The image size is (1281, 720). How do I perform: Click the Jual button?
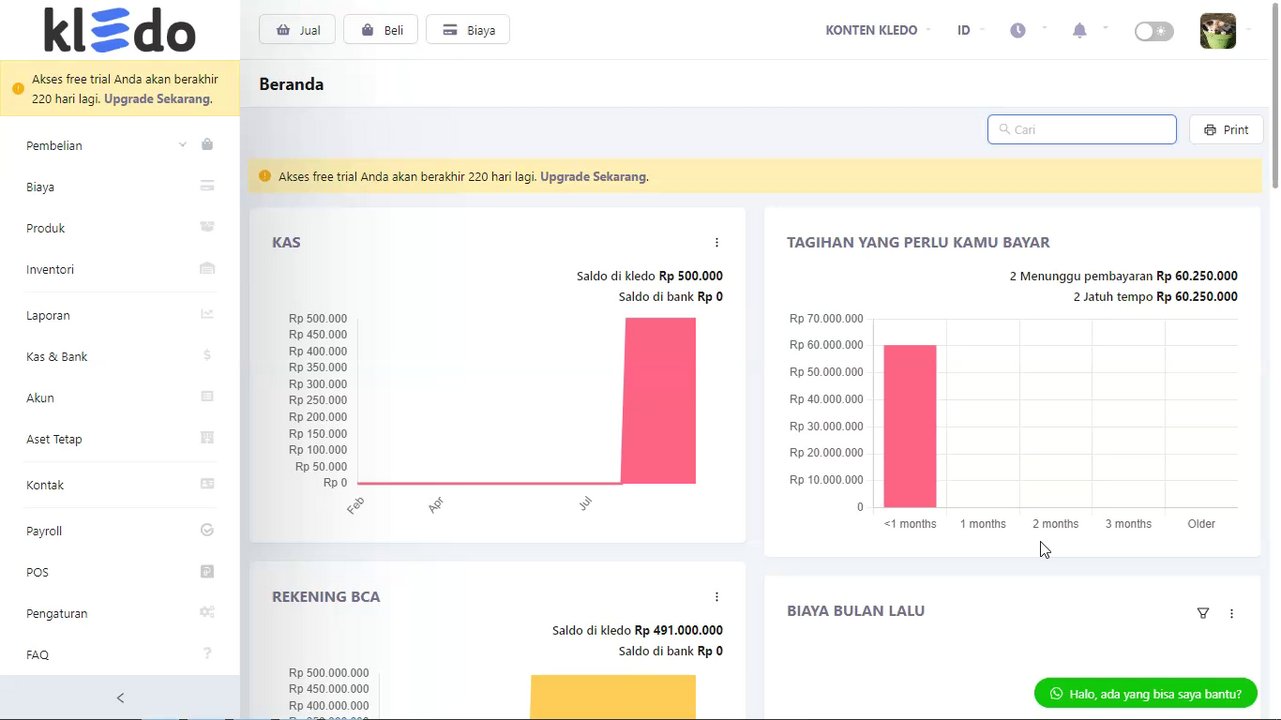[x=297, y=30]
